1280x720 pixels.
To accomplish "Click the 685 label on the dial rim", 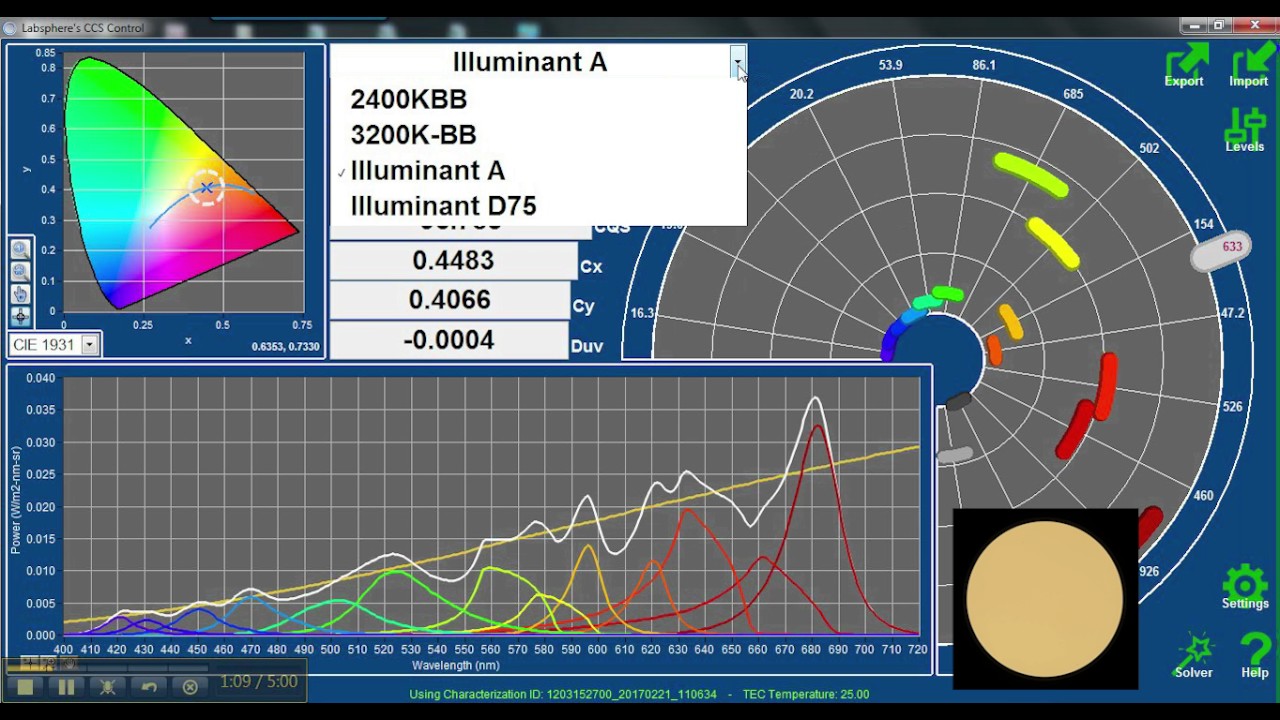I will pyautogui.click(x=1072, y=94).
